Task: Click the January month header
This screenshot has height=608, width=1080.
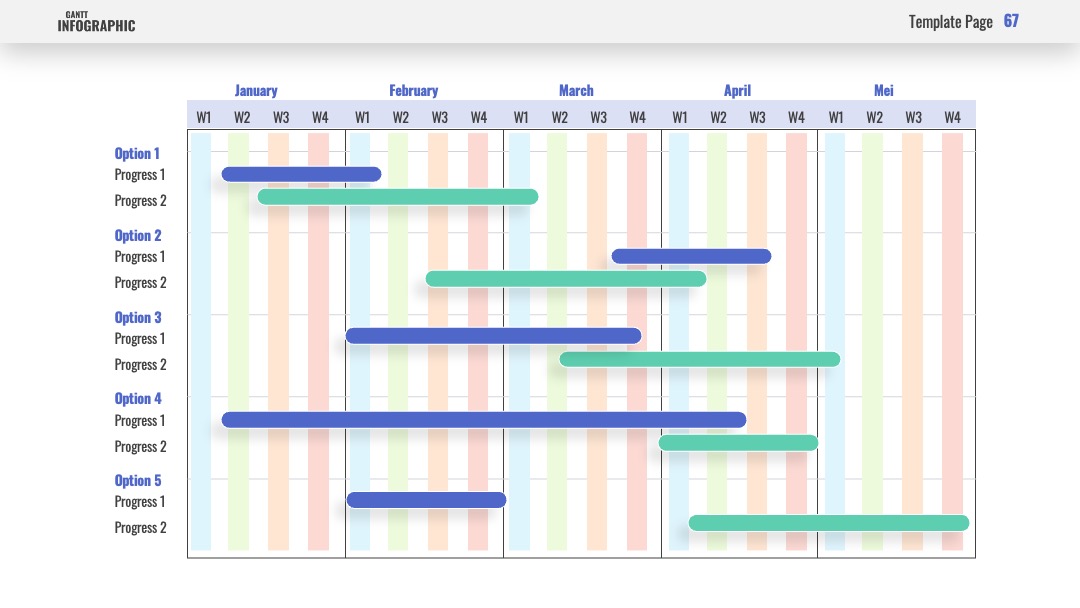Action: (256, 90)
